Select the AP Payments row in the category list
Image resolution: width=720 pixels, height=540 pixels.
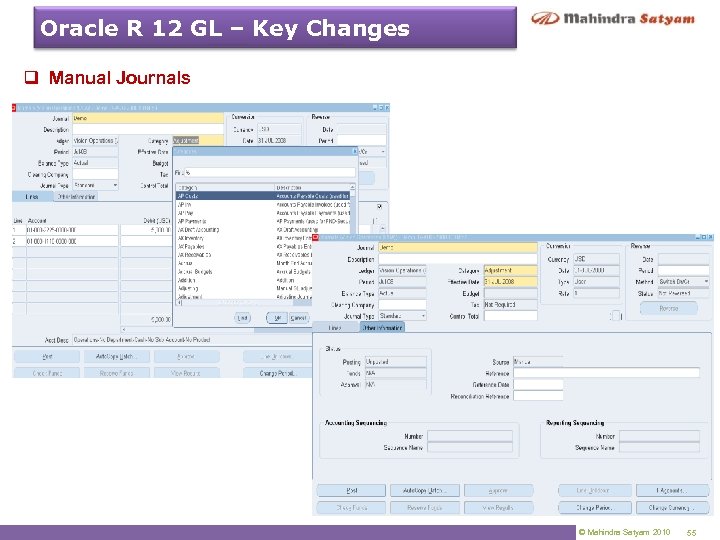[x=263, y=221]
